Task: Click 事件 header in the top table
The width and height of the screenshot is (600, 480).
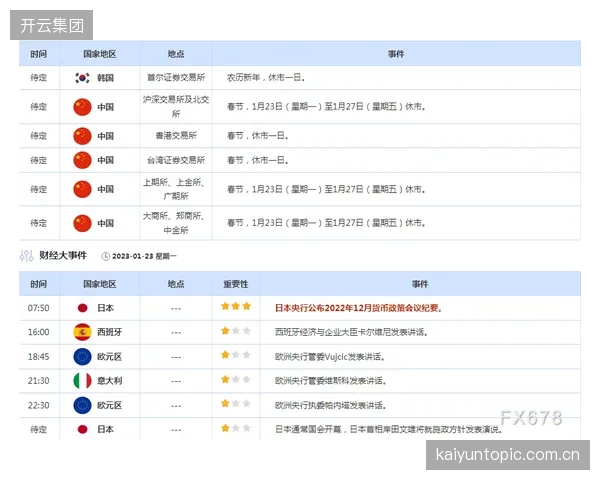Action: (x=396, y=54)
